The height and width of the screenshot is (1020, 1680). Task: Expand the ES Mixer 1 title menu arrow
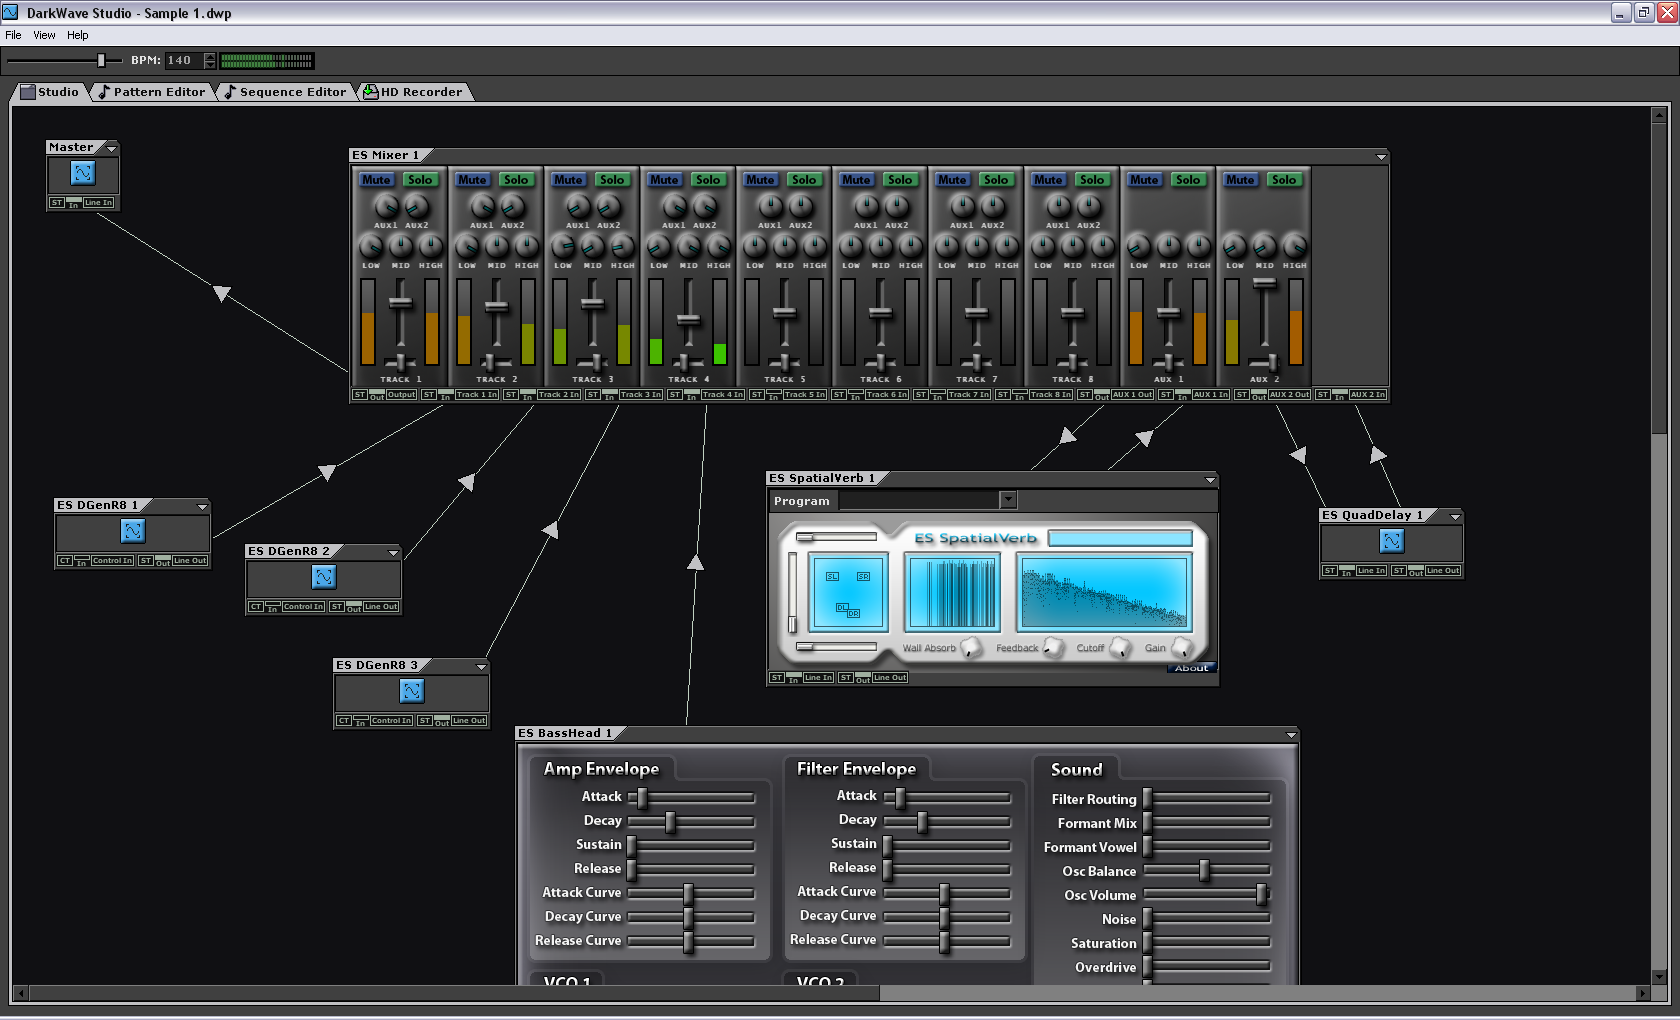coord(1381,157)
